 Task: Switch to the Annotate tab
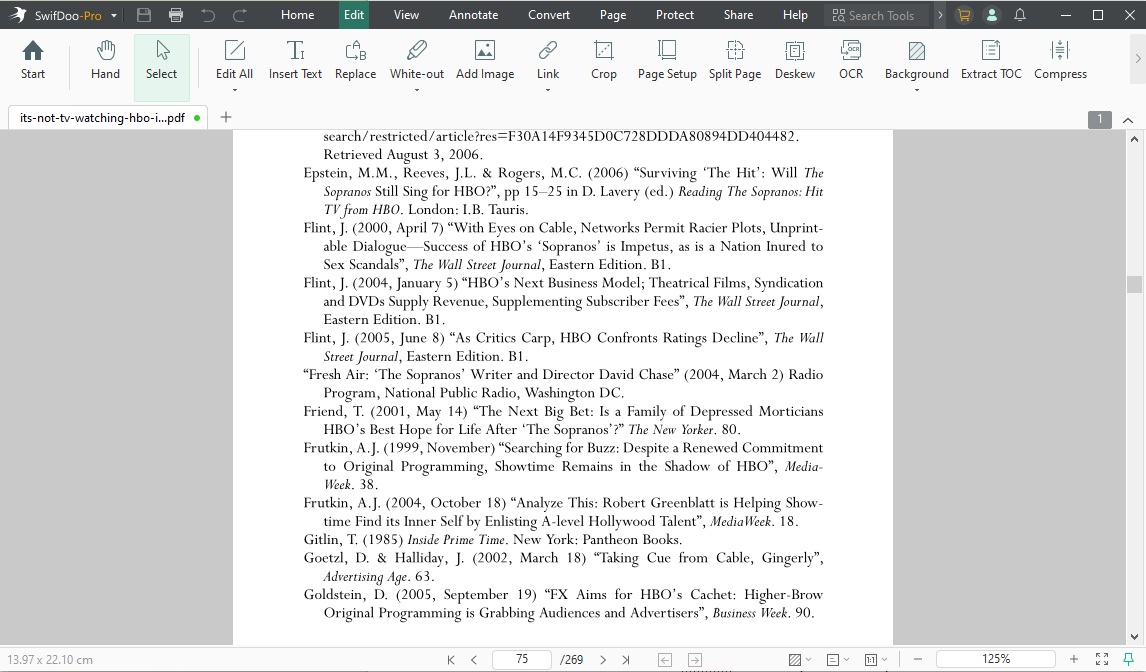point(474,15)
